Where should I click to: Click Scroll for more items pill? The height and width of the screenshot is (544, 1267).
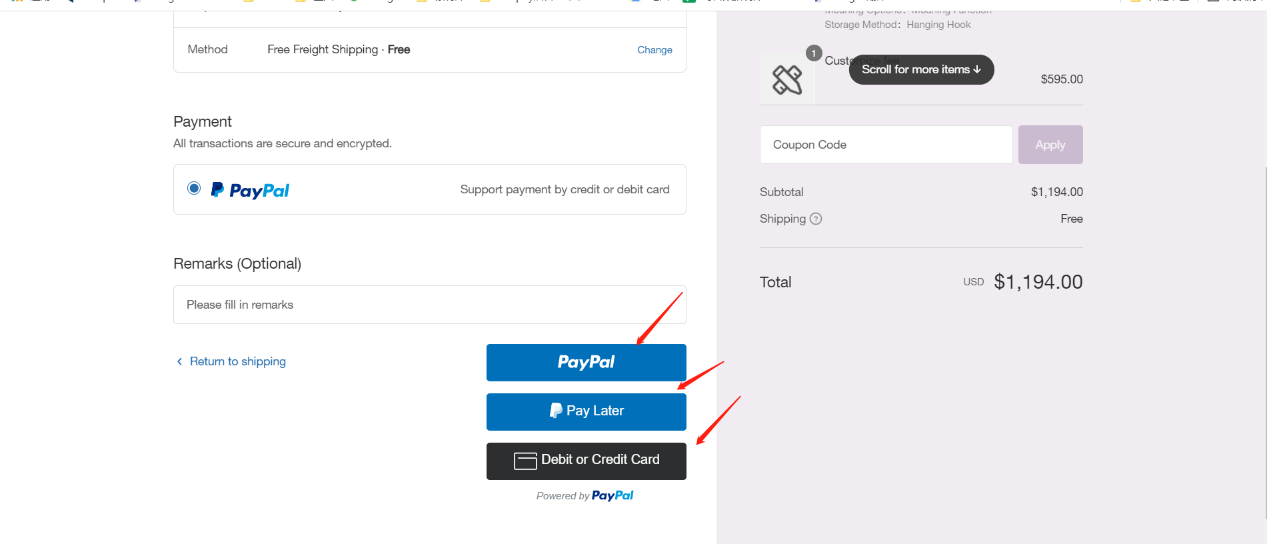(921, 69)
